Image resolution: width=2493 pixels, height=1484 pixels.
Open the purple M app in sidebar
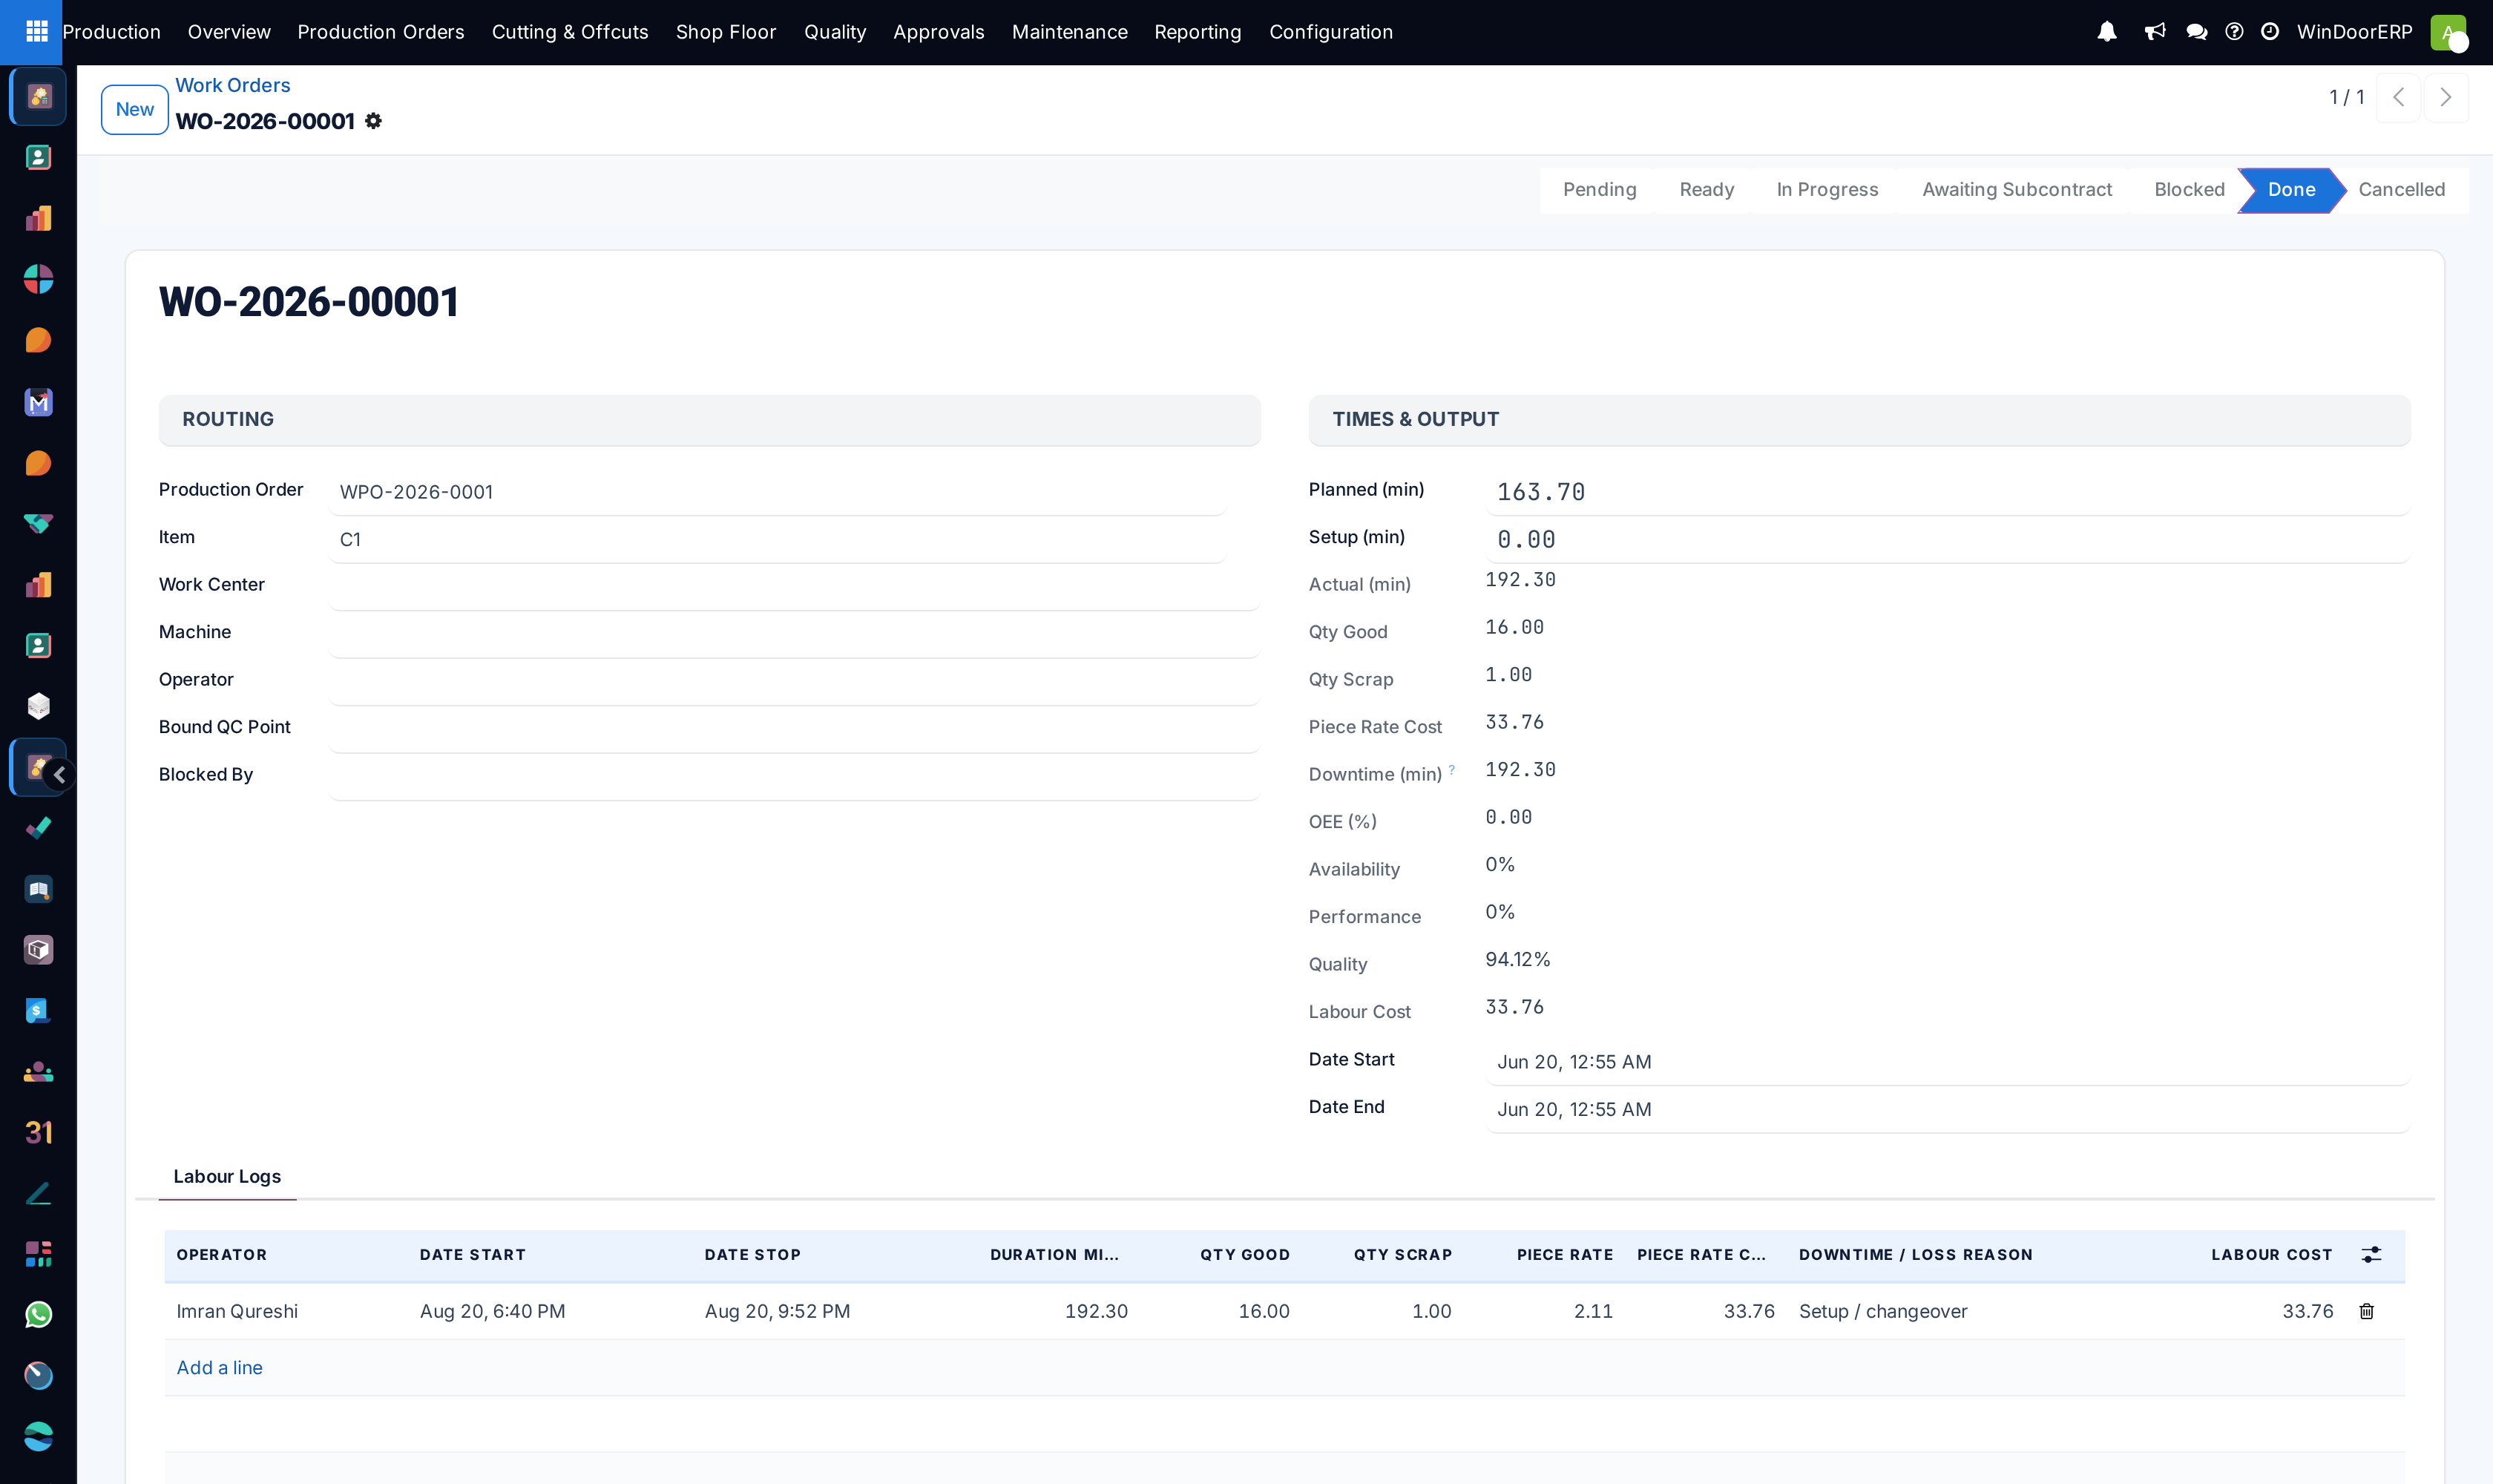(38, 402)
